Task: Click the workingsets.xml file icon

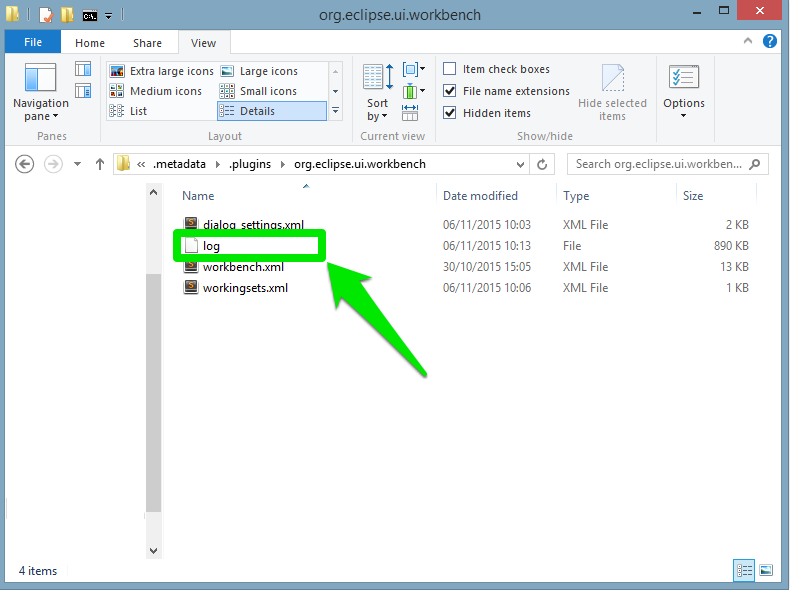Action: pos(191,288)
